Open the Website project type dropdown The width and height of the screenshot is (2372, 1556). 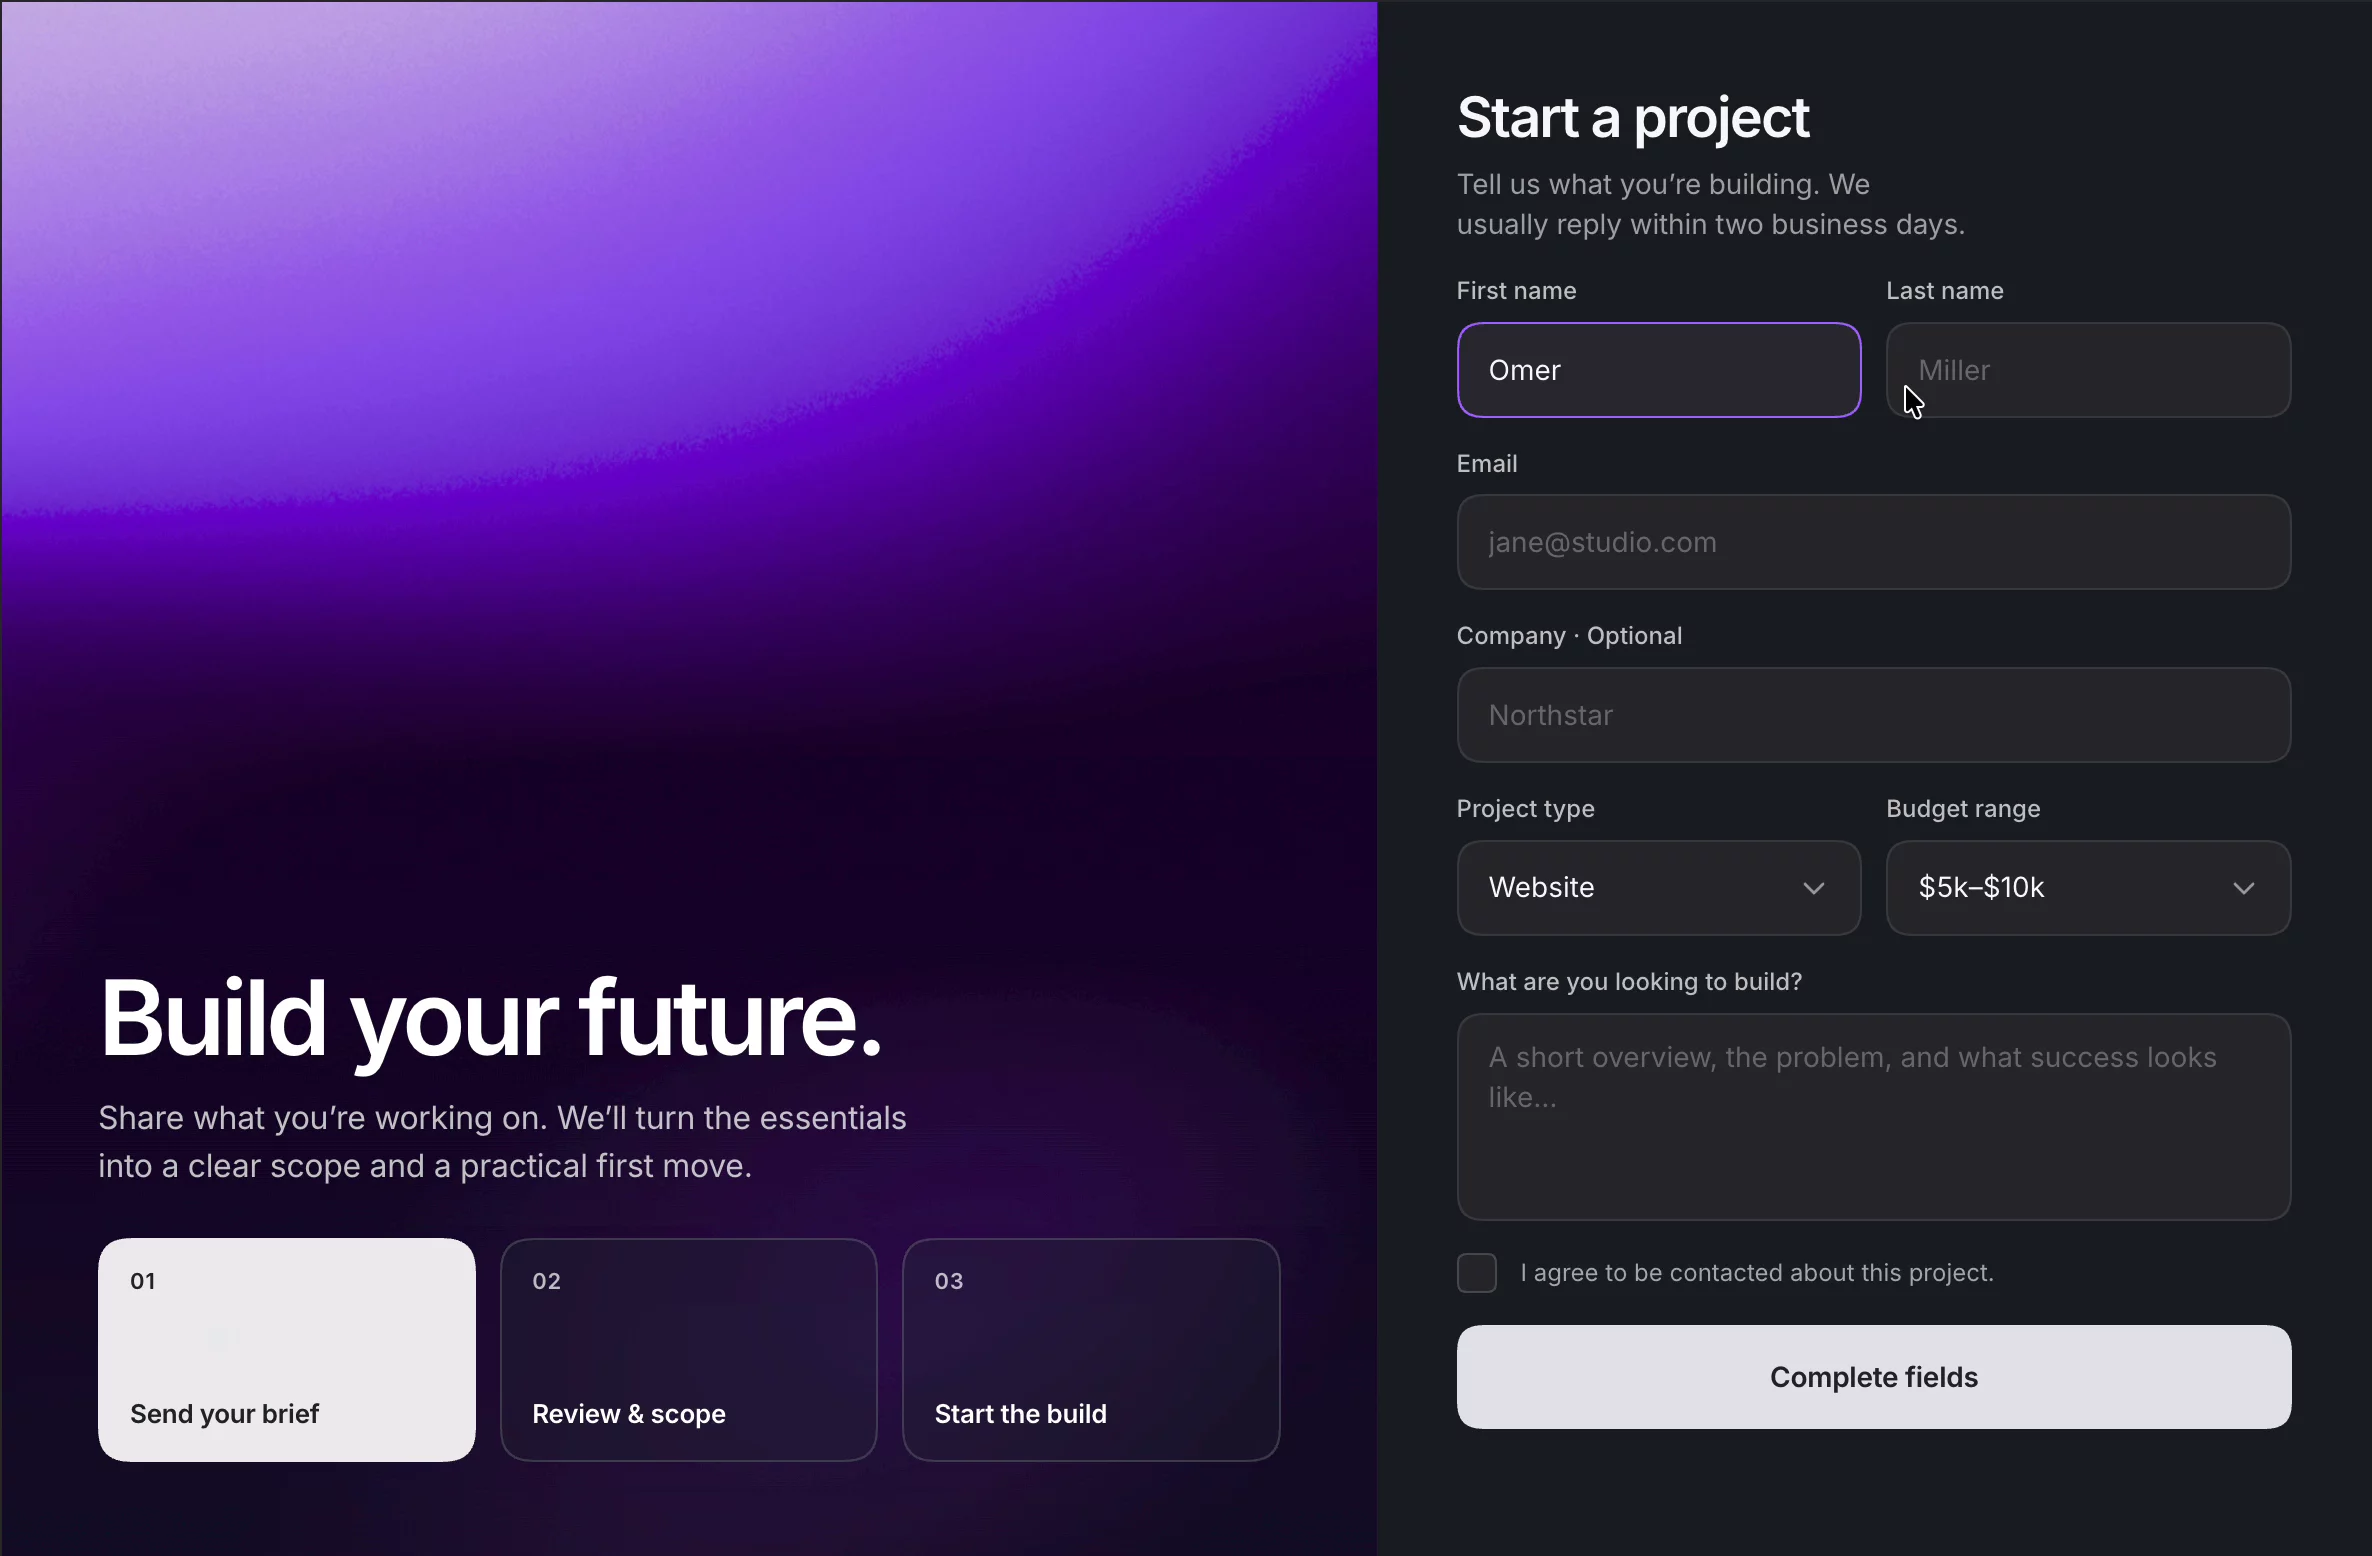pos(1658,888)
